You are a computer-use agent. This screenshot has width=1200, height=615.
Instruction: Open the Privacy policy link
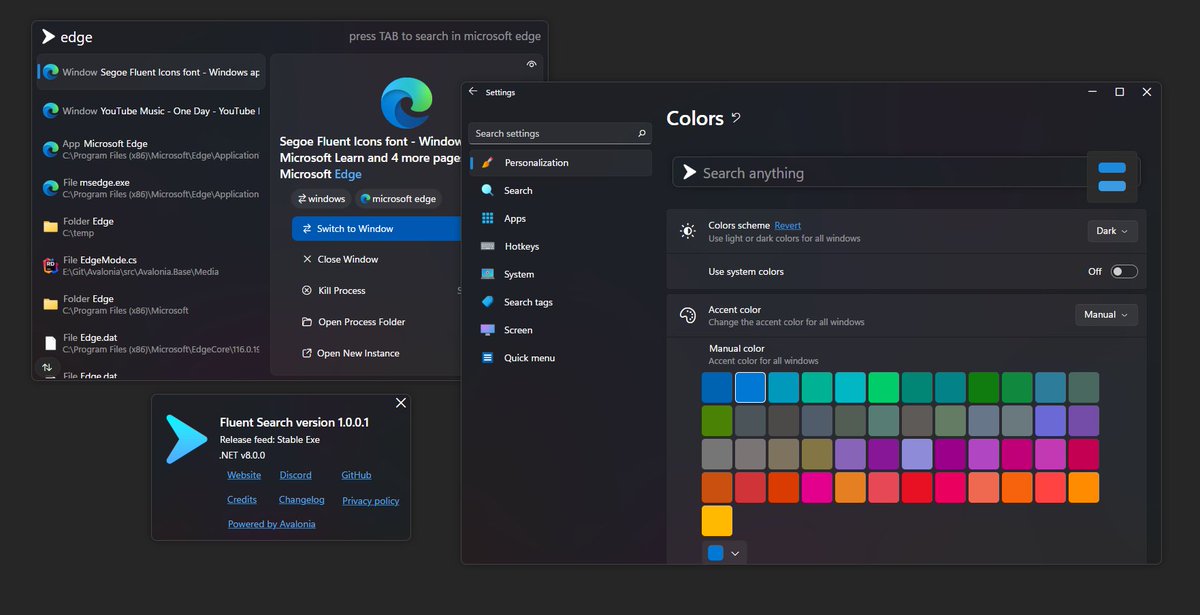click(371, 500)
